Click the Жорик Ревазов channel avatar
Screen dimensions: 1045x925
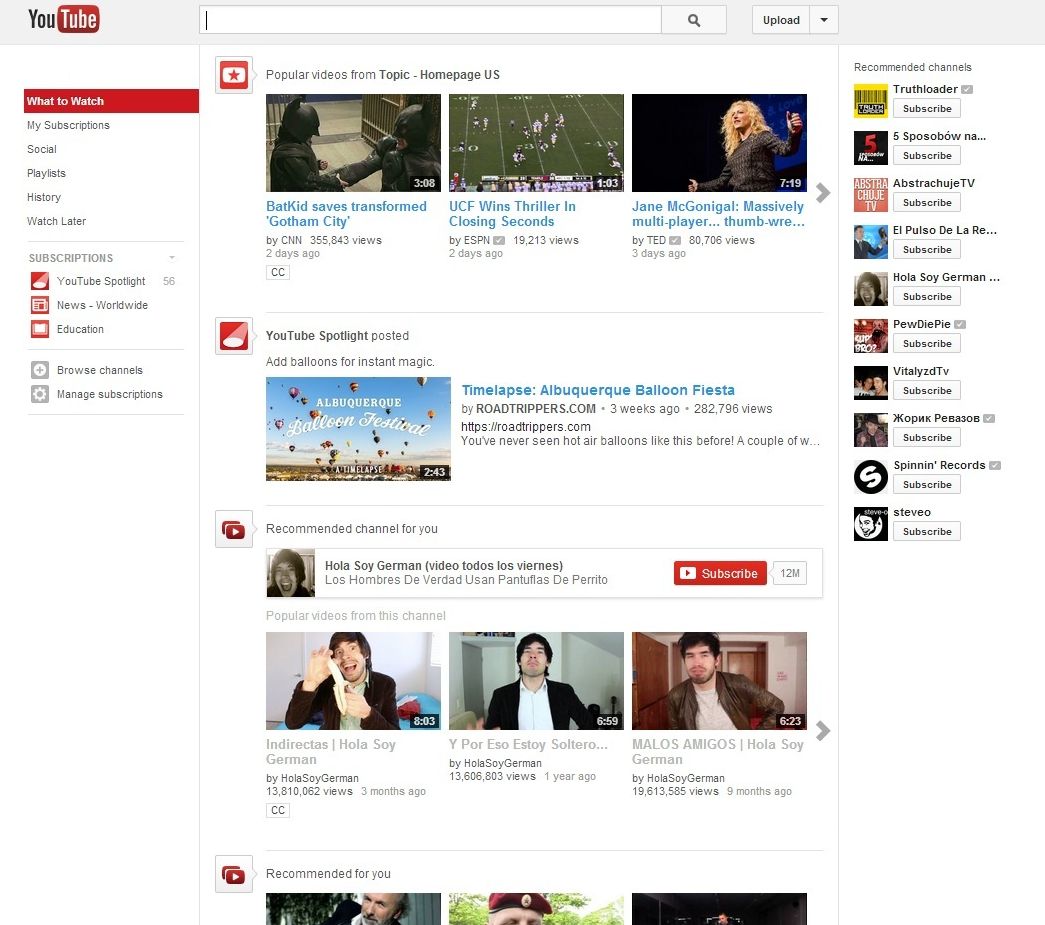[x=870, y=430]
